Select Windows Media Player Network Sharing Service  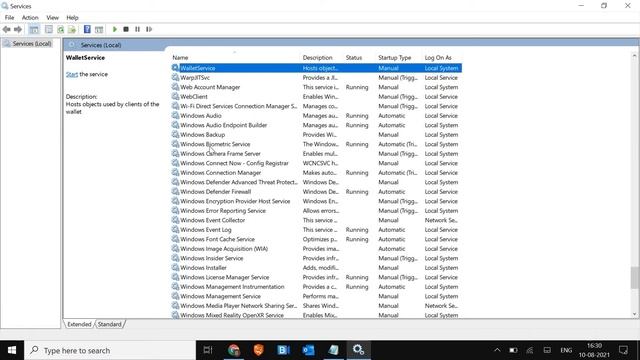[316, 306]
